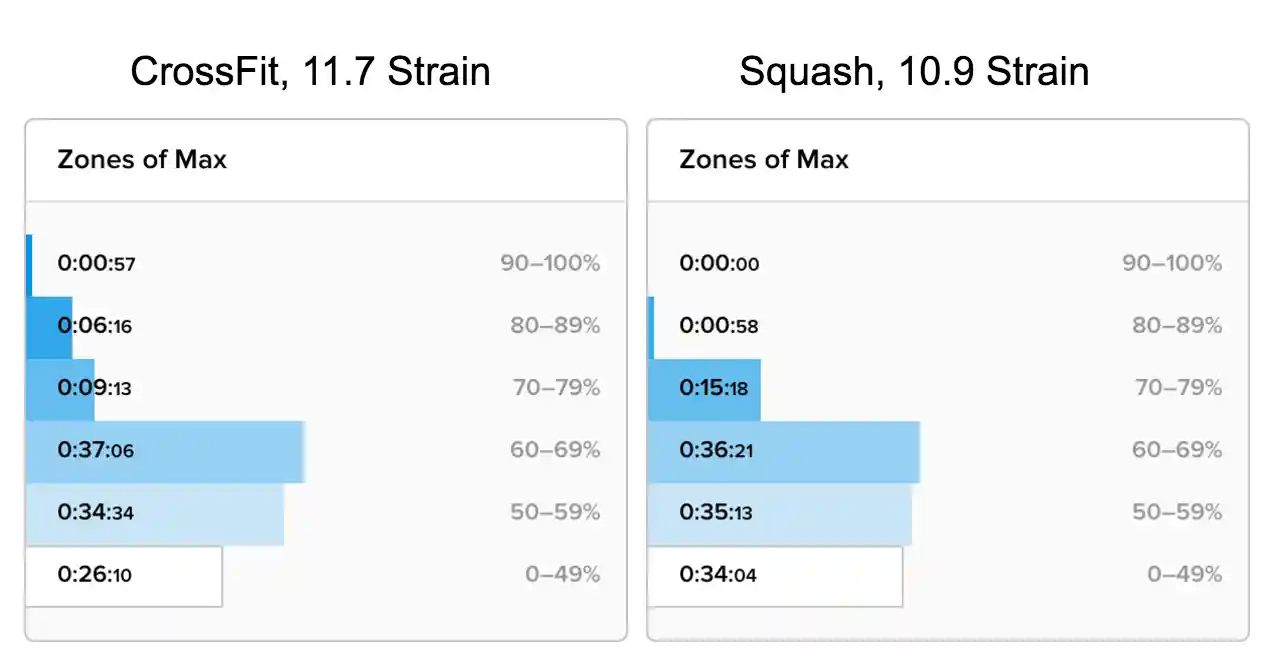Click the CrossFit 0:34:34 bar
Viewport: 1274px width, 668px height.
(x=155, y=514)
